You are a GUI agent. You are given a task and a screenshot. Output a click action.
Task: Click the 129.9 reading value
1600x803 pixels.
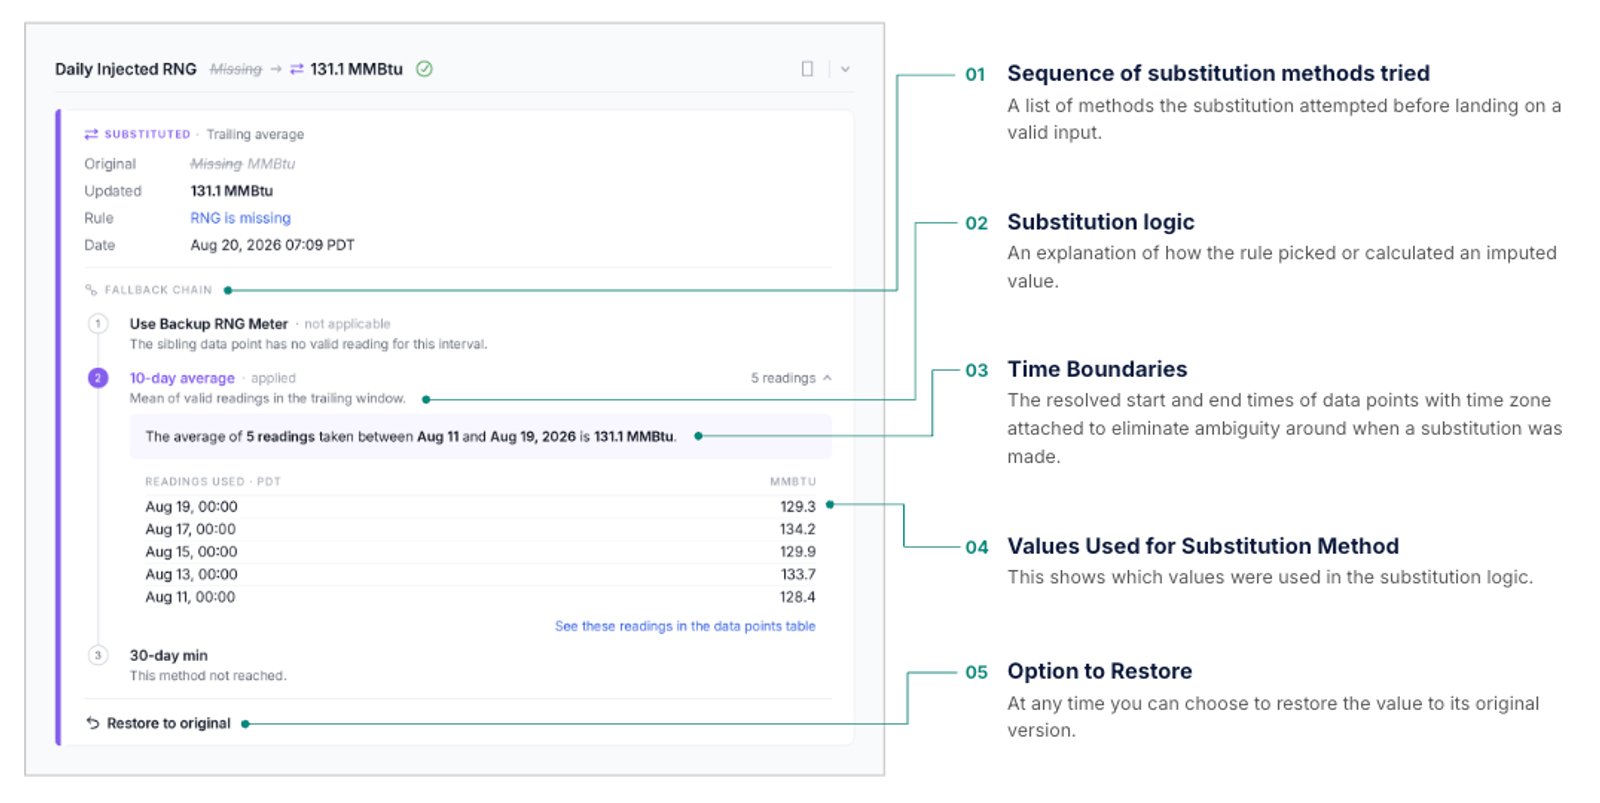click(x=798, y=552)
